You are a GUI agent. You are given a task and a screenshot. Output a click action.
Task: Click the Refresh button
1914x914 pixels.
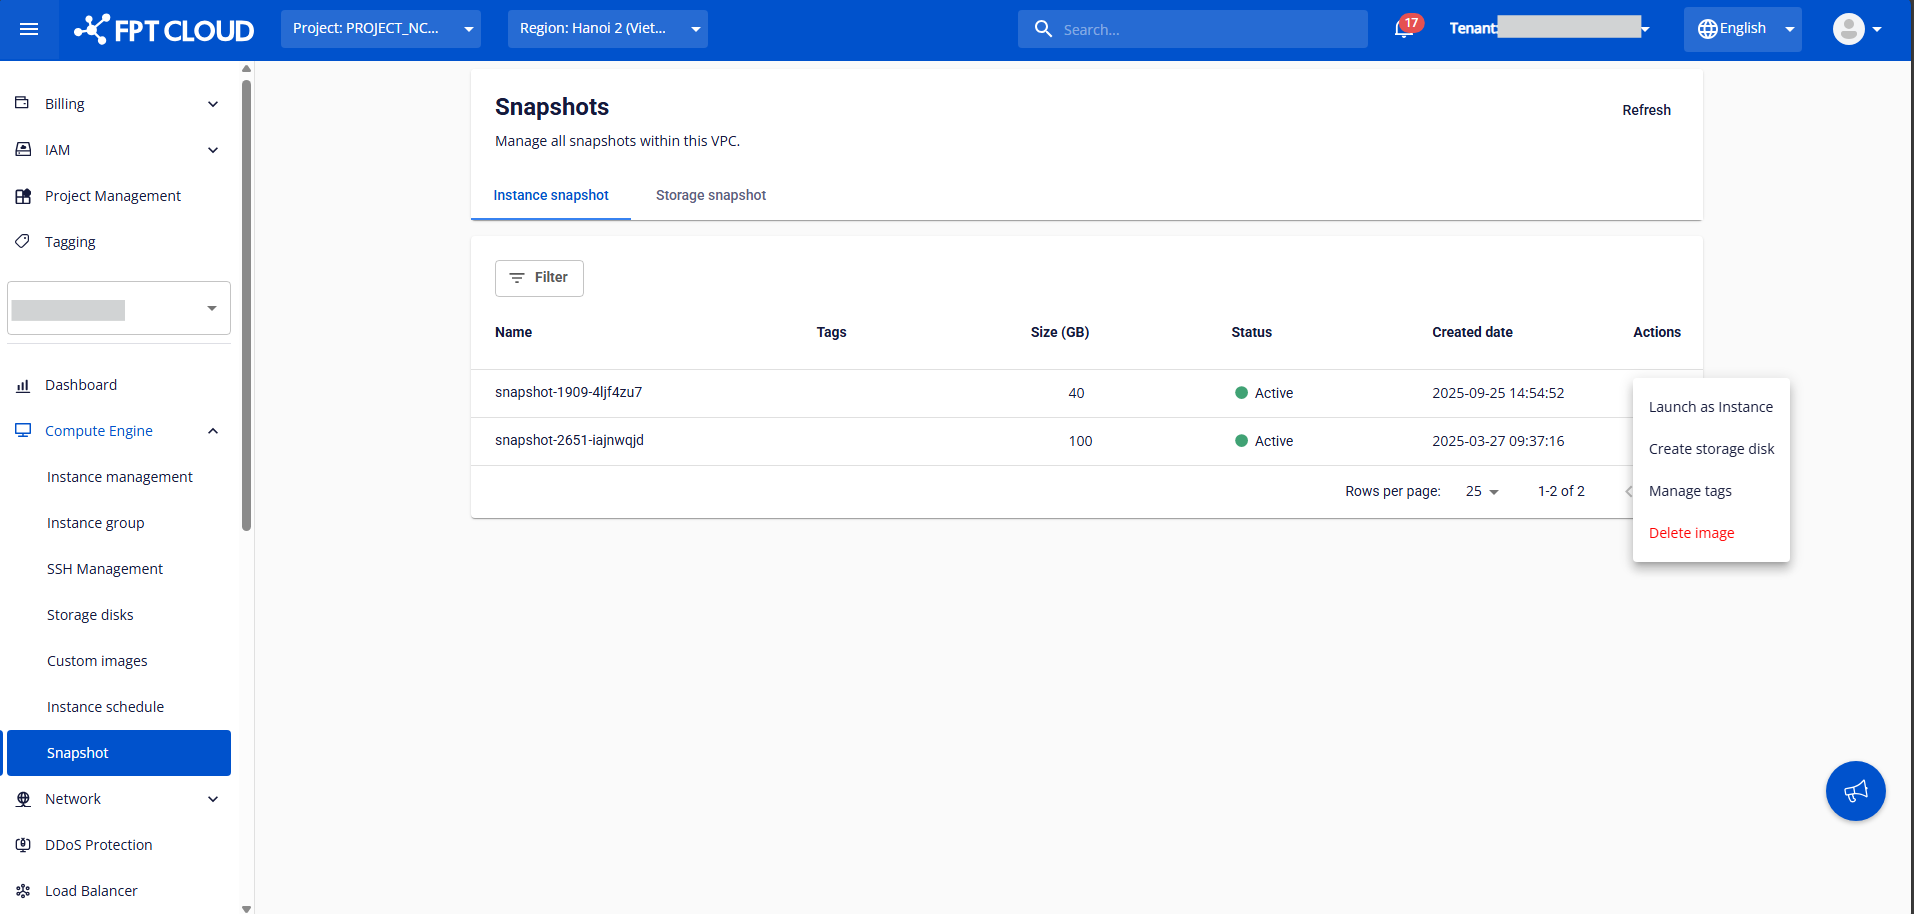[x=1646, y=110]
